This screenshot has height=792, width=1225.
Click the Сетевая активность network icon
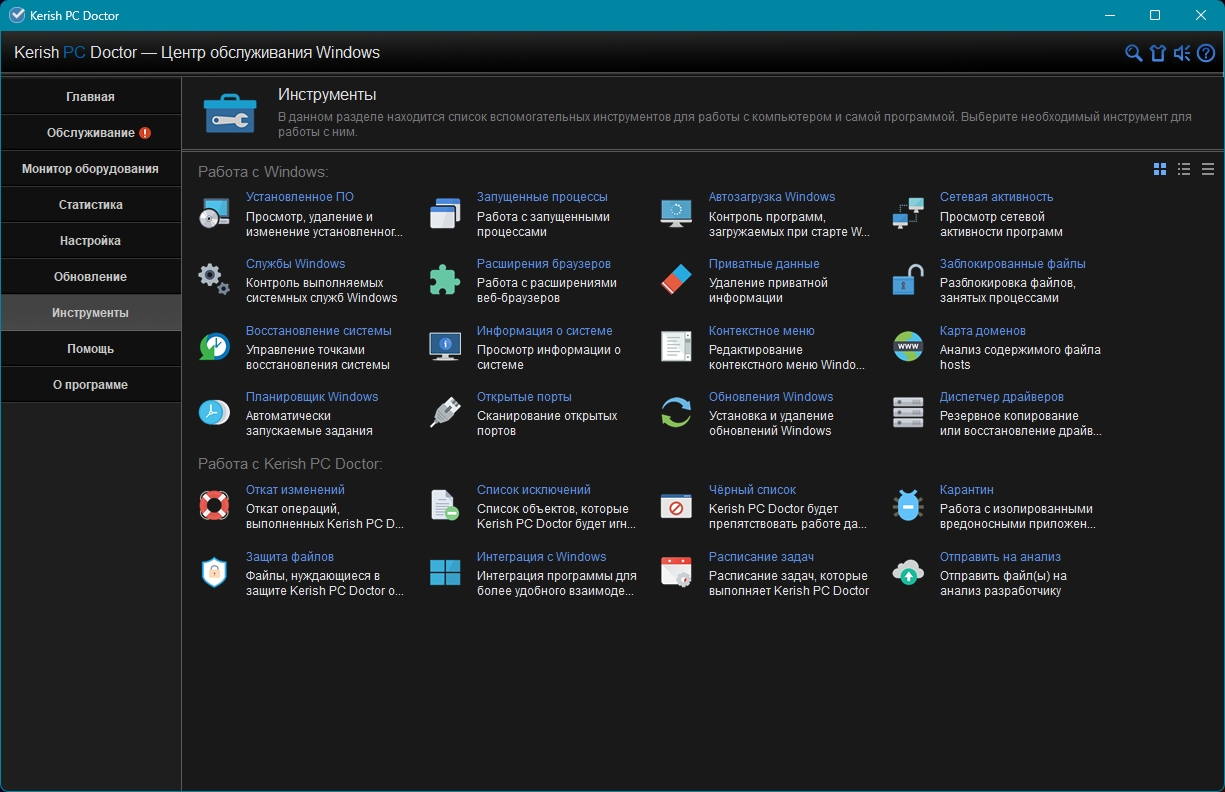tap(908, 214)
